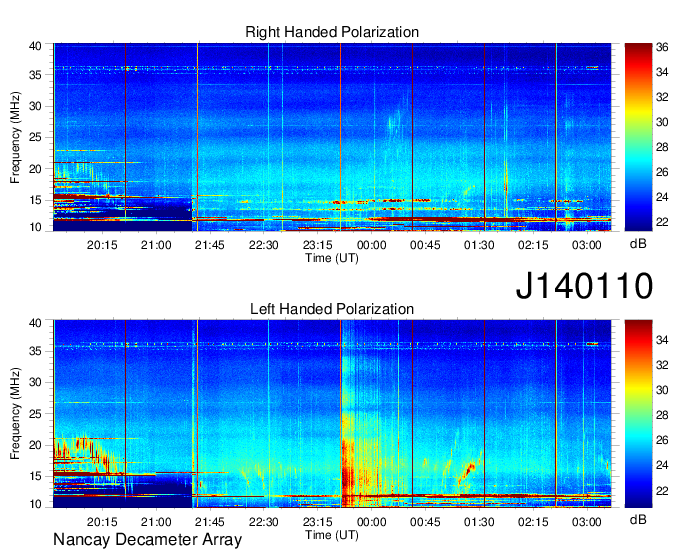This screenshot has height=552, width=680.
Task: Click the 30 value on Right Handed color bar
Action: click(x=662, y=122)
